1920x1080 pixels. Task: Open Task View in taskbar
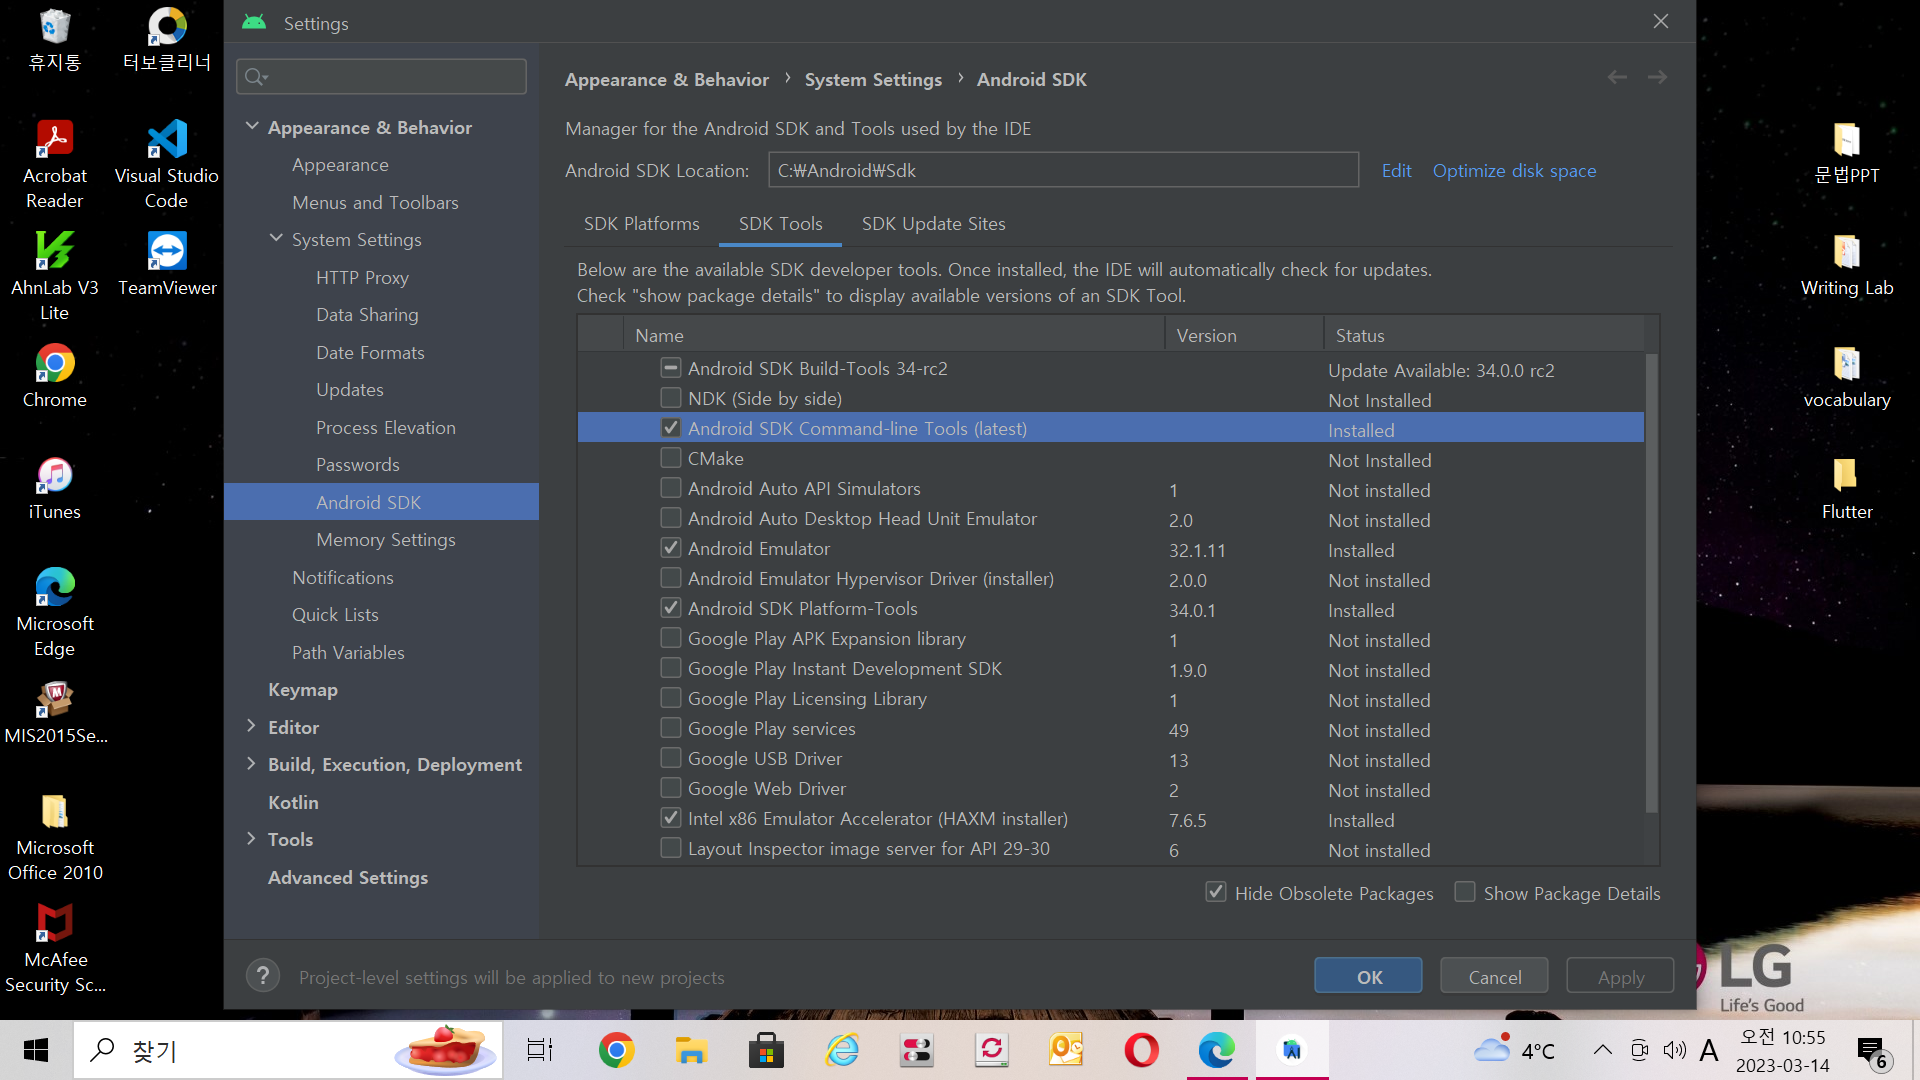coord(540,1050)
